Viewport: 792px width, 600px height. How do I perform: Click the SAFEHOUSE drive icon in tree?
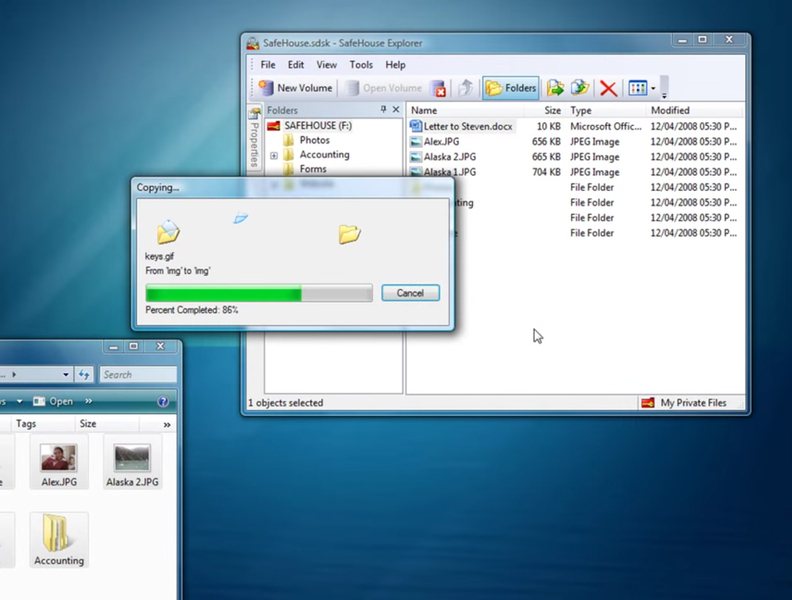273,125
